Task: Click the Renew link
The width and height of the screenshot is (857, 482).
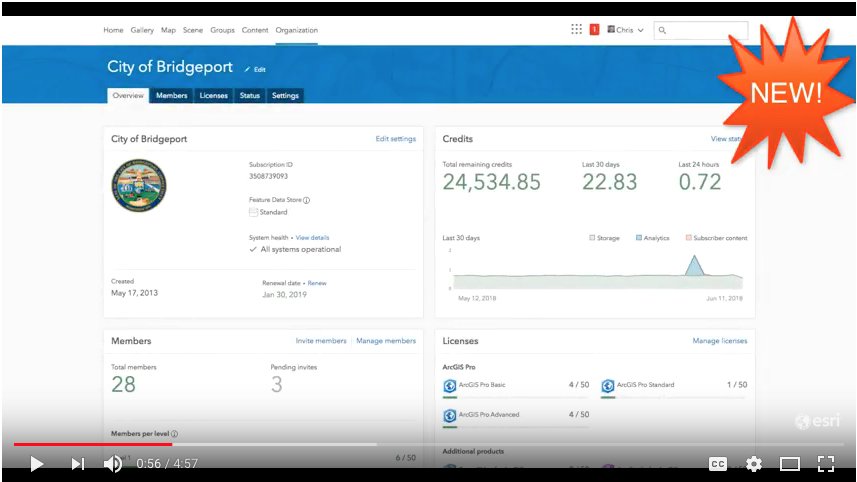Action: pyautogui.click(x=317, y=283)
